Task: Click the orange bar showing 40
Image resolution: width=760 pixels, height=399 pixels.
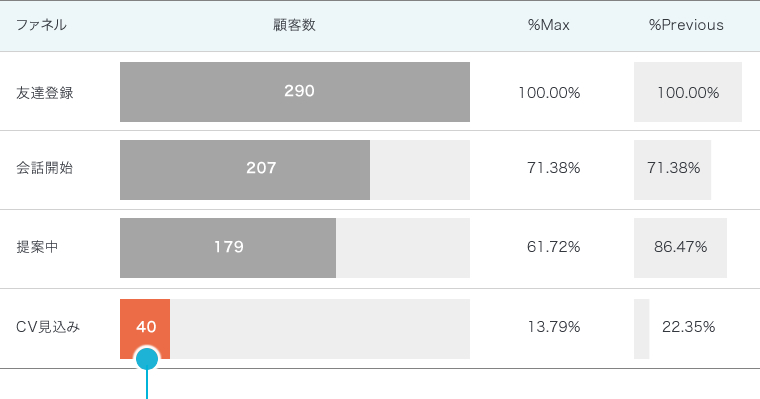Action: pyautogui.click(x=145, y=329)
